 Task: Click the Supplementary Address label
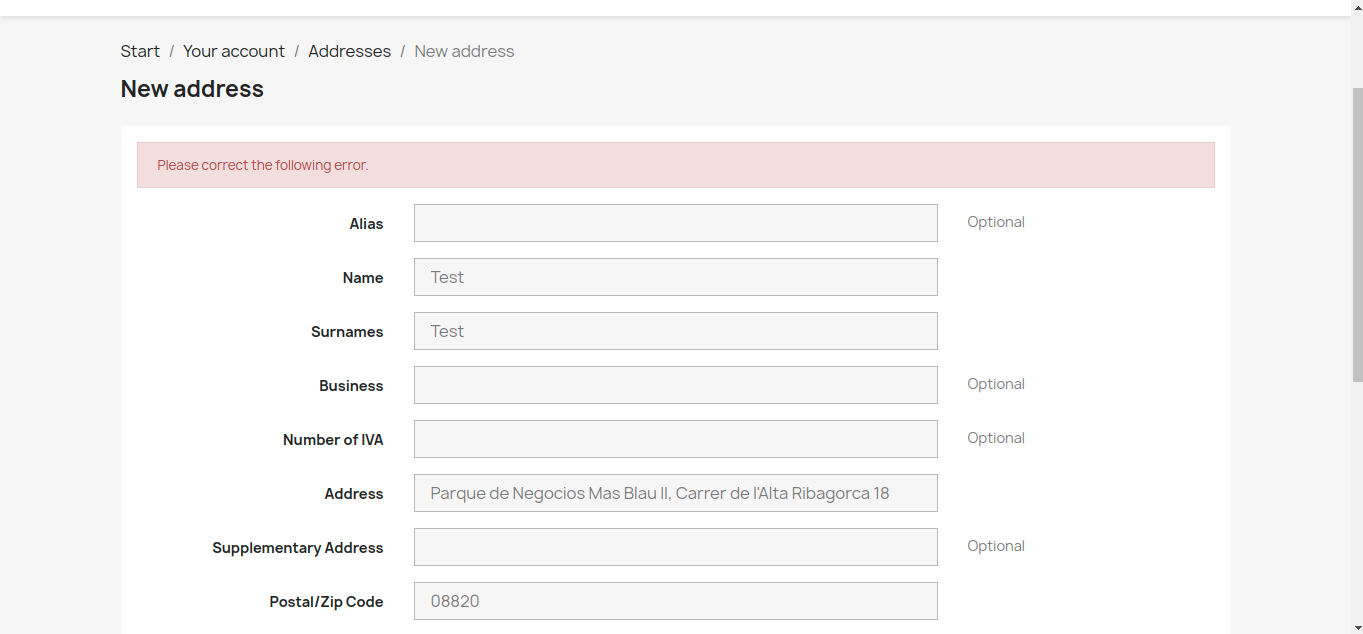point(297,548)
